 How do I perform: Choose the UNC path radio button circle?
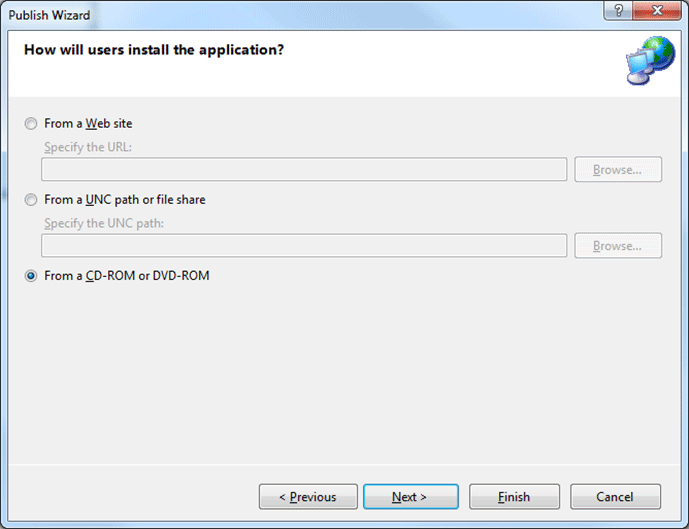pyautogui.click(x=31, y=200)
